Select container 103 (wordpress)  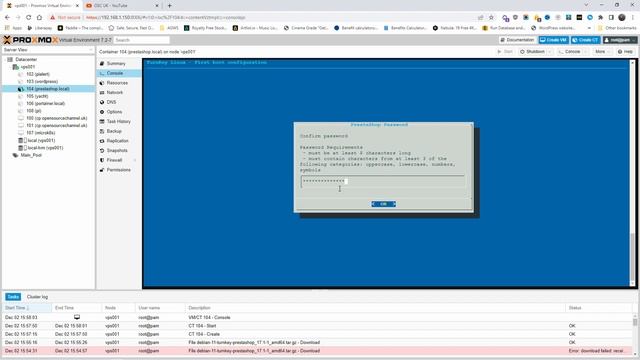click(x=42, y=82)
